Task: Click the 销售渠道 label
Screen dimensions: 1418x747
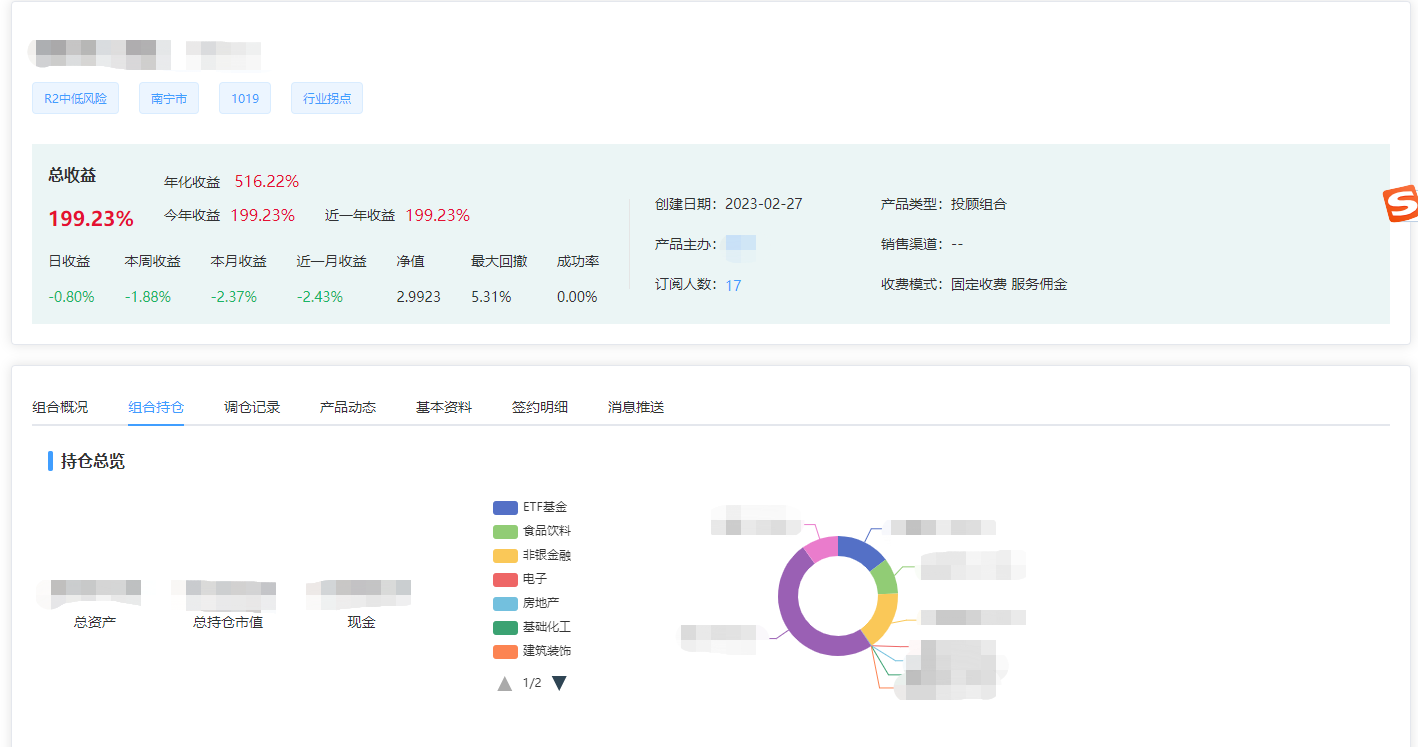Action: [912, 244]
